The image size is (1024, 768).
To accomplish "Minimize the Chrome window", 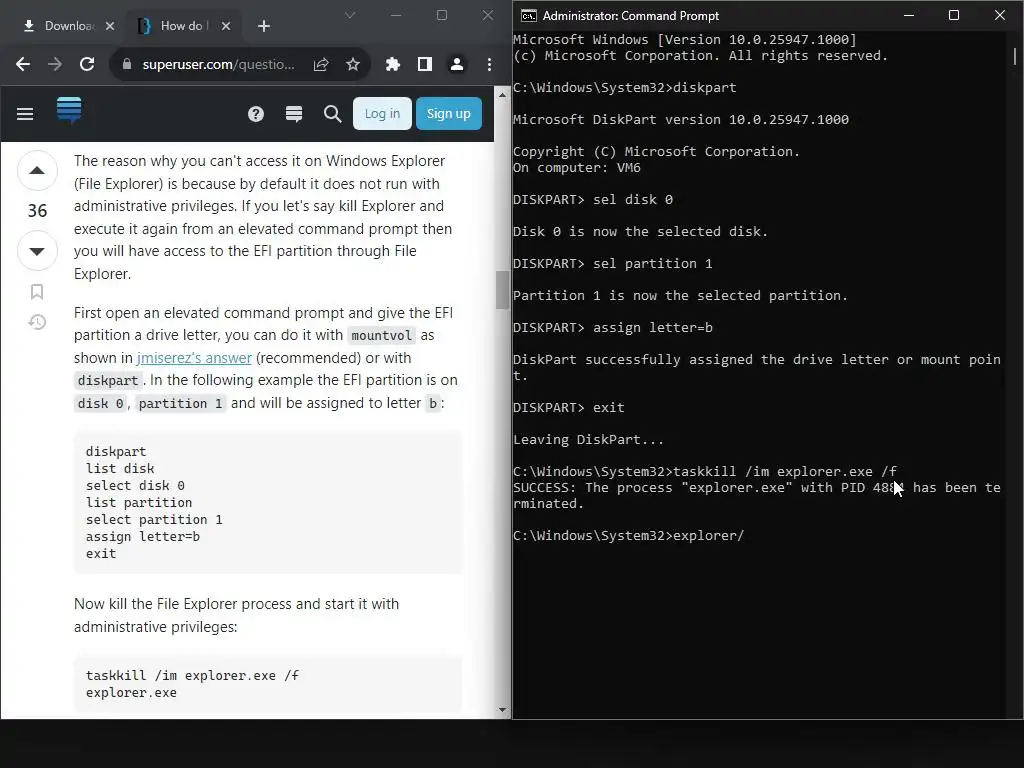I will [x=396, y=15].
